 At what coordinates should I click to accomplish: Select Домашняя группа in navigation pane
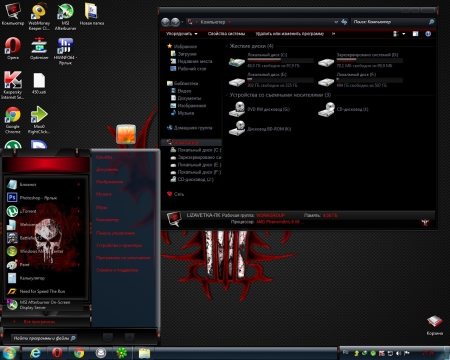pos(189,128)
